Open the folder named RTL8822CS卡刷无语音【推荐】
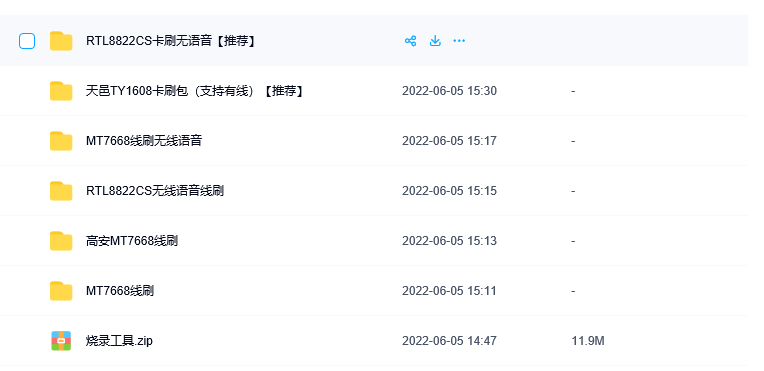764x371 pixels. pyautogui.click(x=172, y=41)
